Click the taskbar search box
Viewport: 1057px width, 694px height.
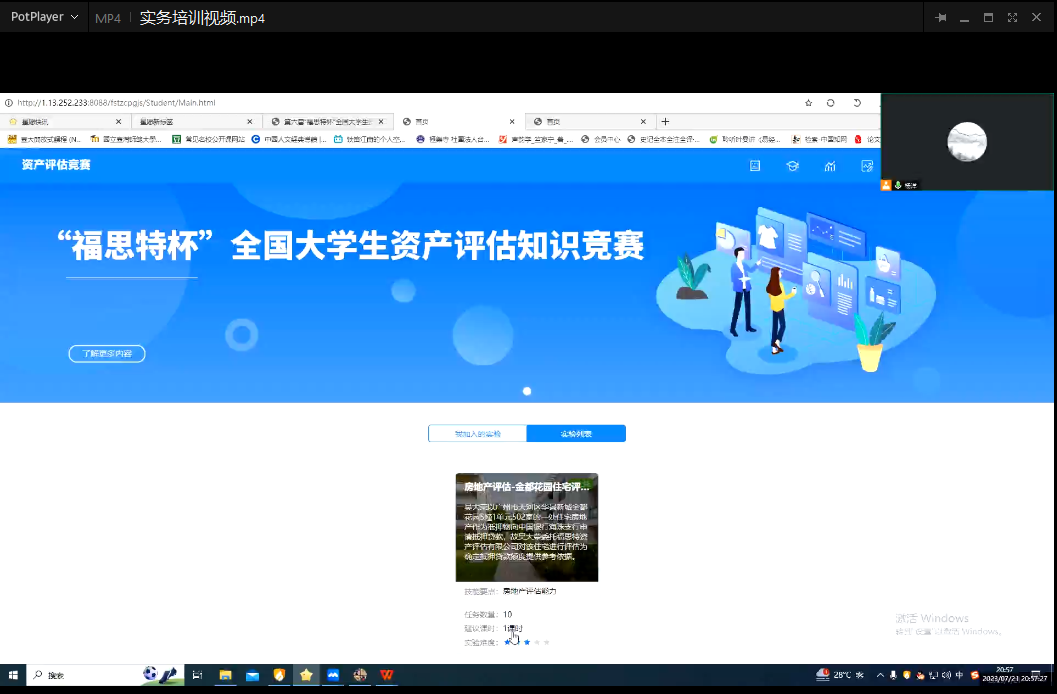[x=104, y=675]
